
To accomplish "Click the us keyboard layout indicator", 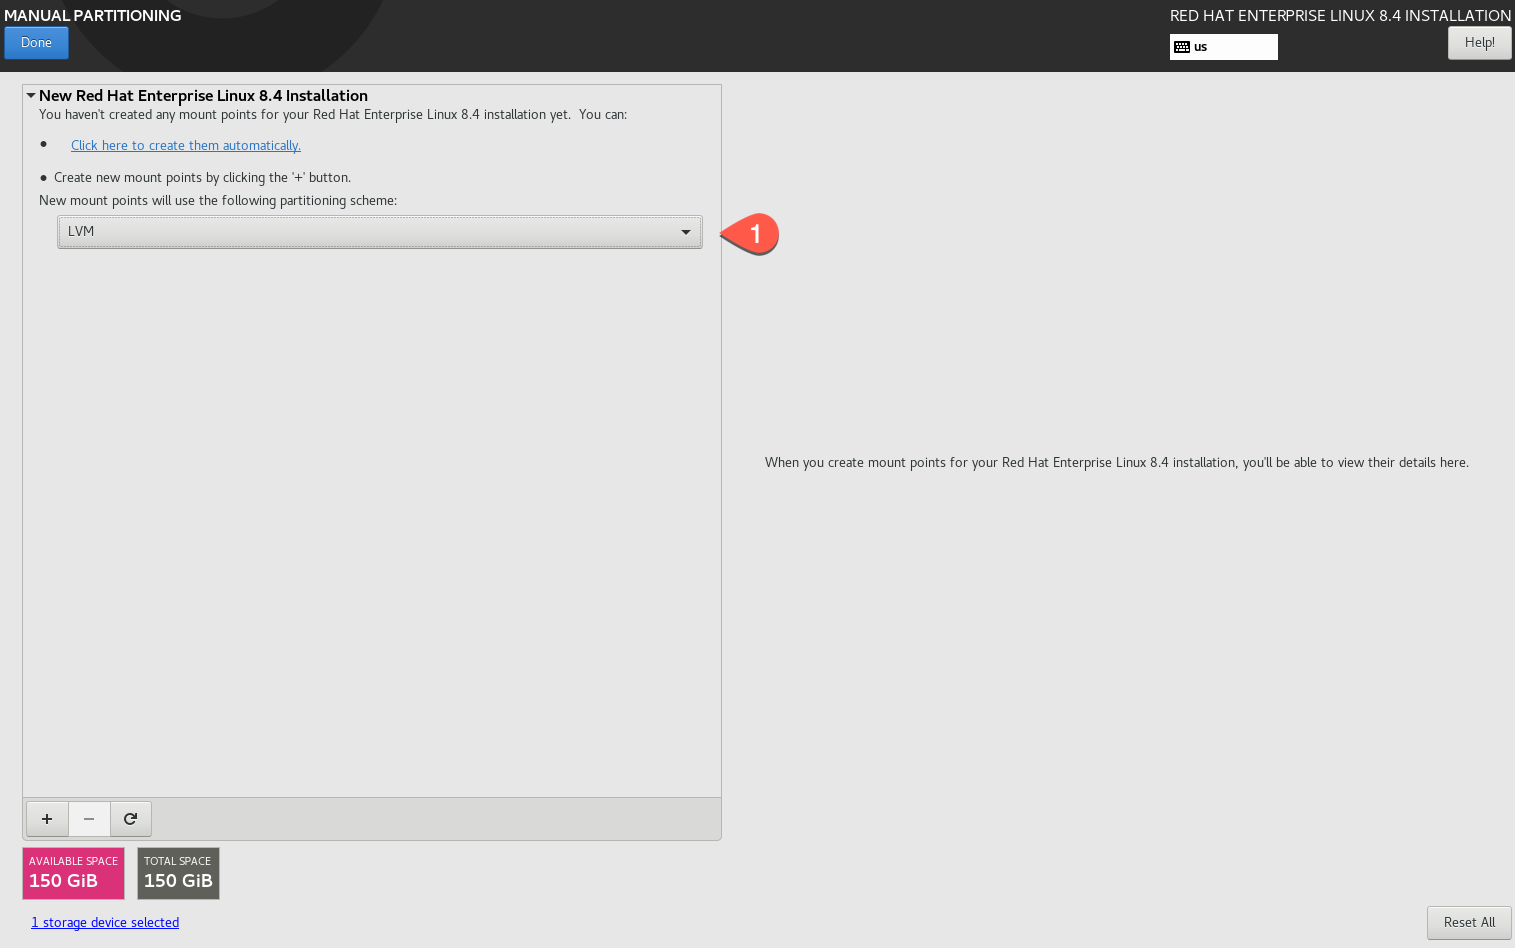I will click(x=1223, y=47).
